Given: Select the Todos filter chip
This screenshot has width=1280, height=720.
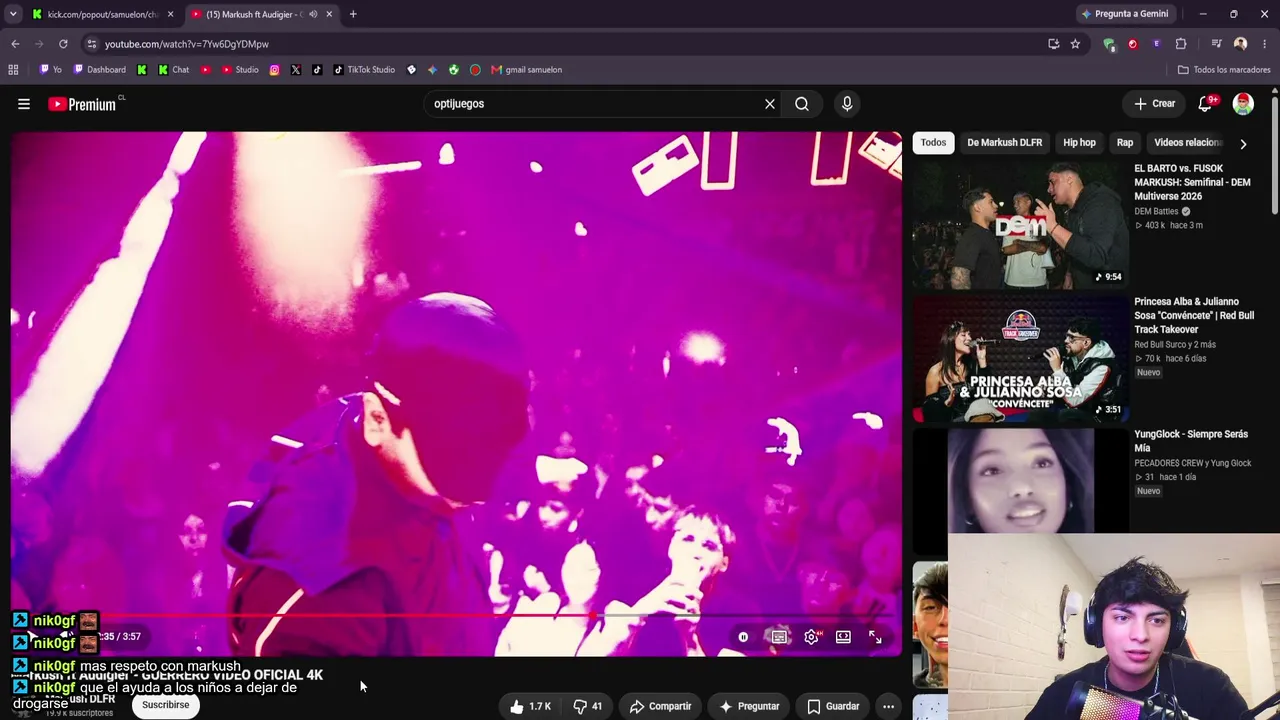Looking at the screenshot, I should pyautogui.click(x=933, y=143).
